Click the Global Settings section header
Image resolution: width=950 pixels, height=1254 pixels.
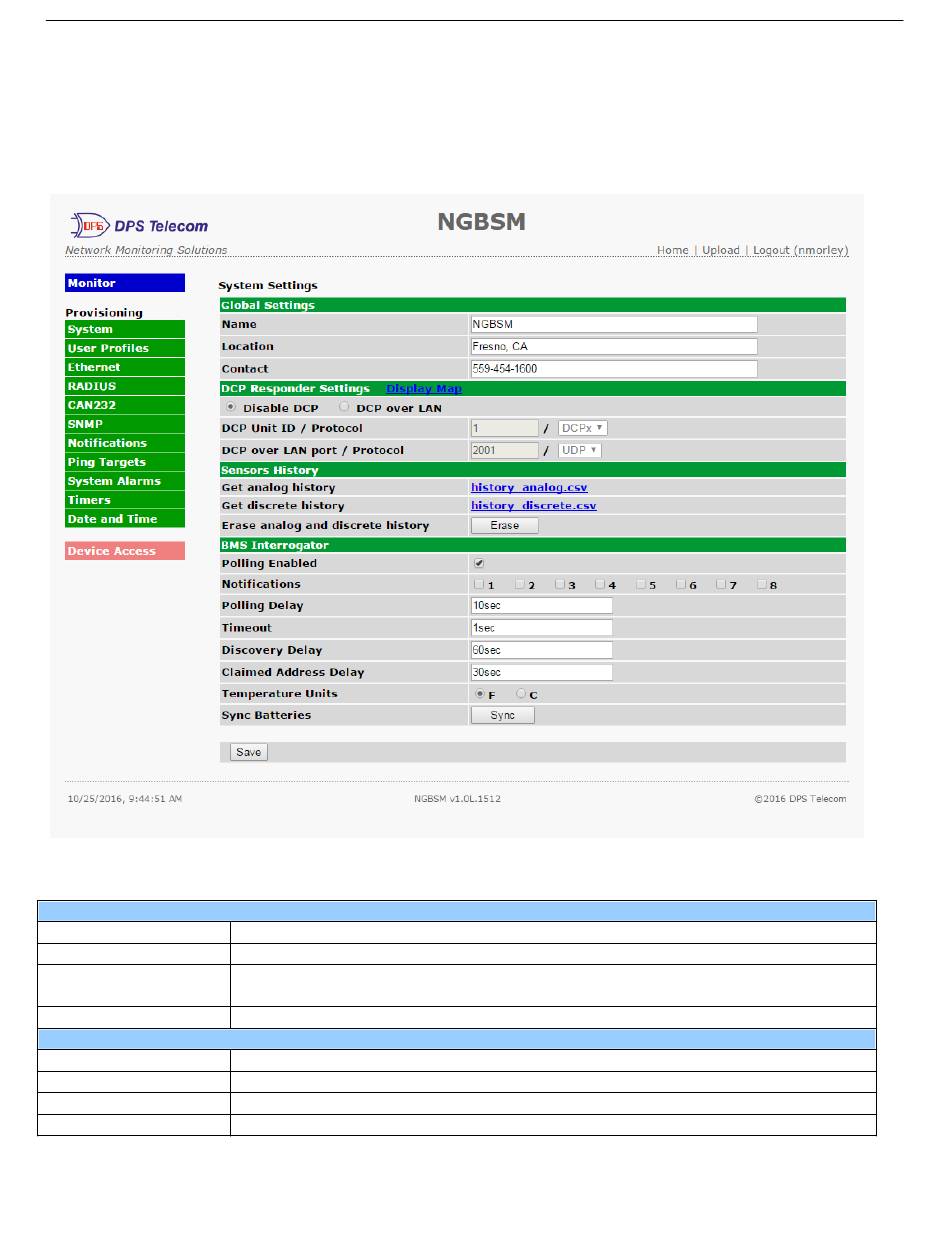[x=533, y=305]
